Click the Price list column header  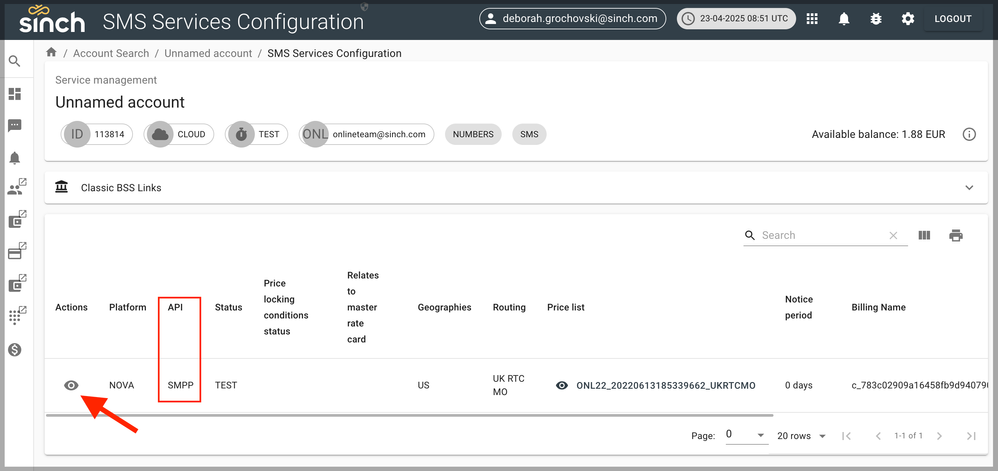[x=566, y=307]
